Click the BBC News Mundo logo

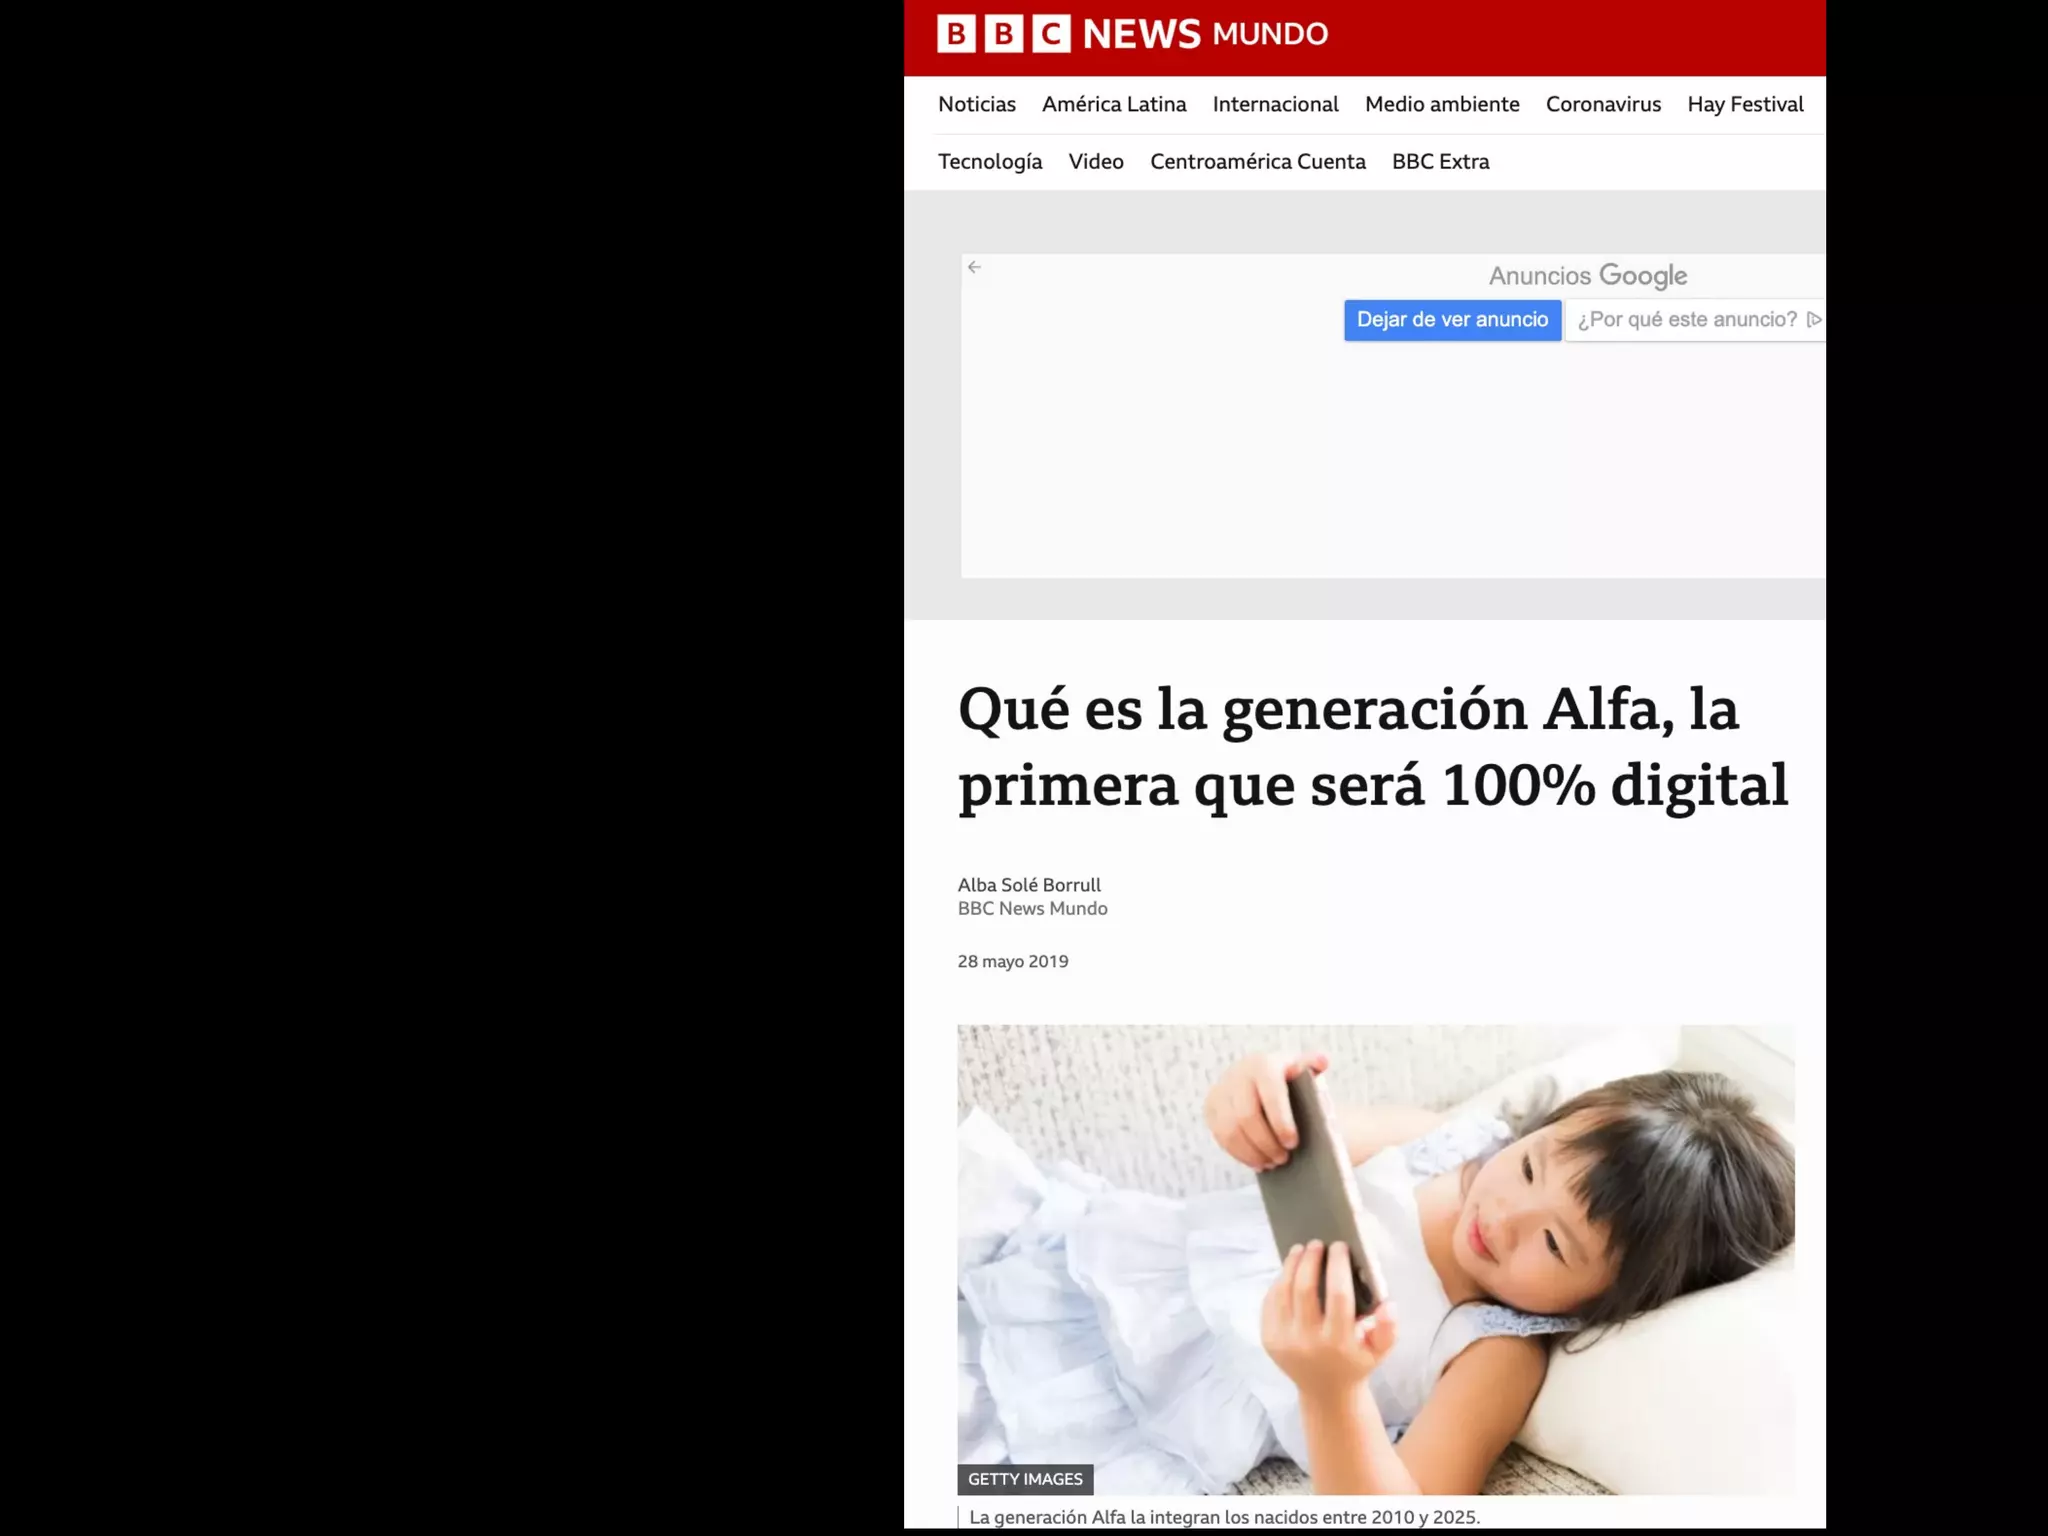(x=1132, y=34)
